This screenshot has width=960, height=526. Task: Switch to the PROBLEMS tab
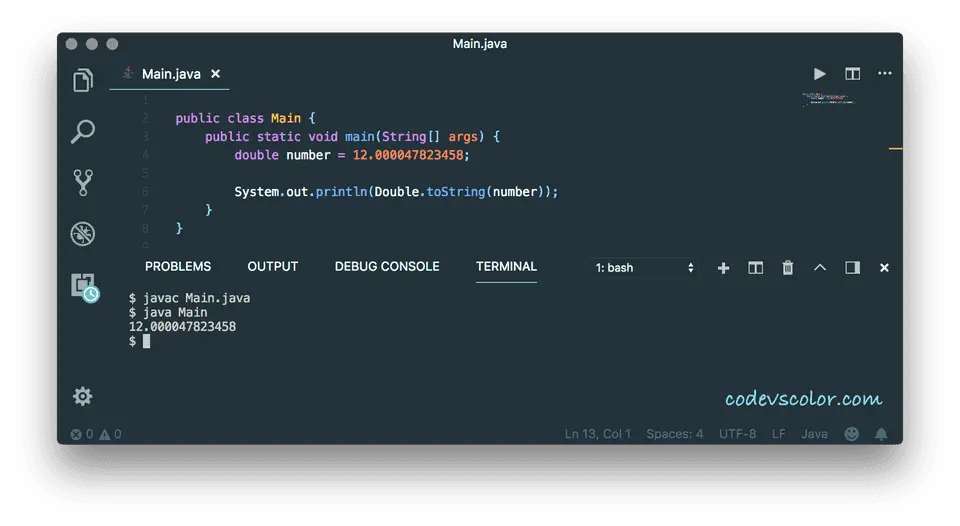click(178, 267)
